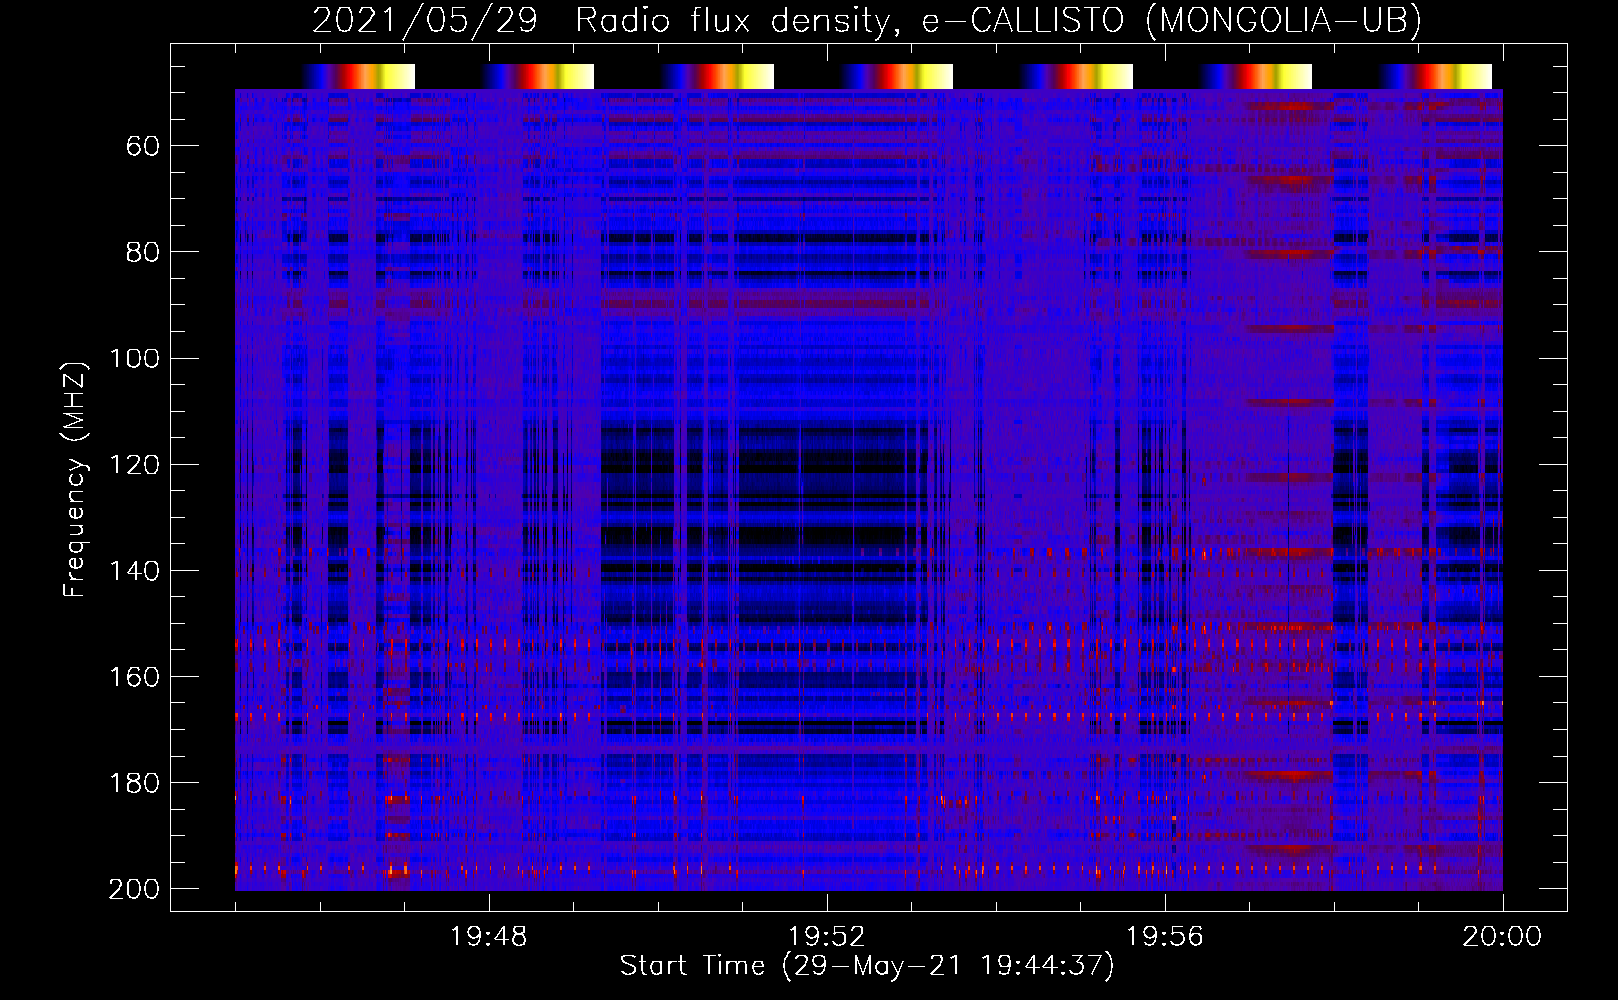Screen dimensions: 1618x1000
Task: Click the '100' frequency tick label
Action: [134, 358]
